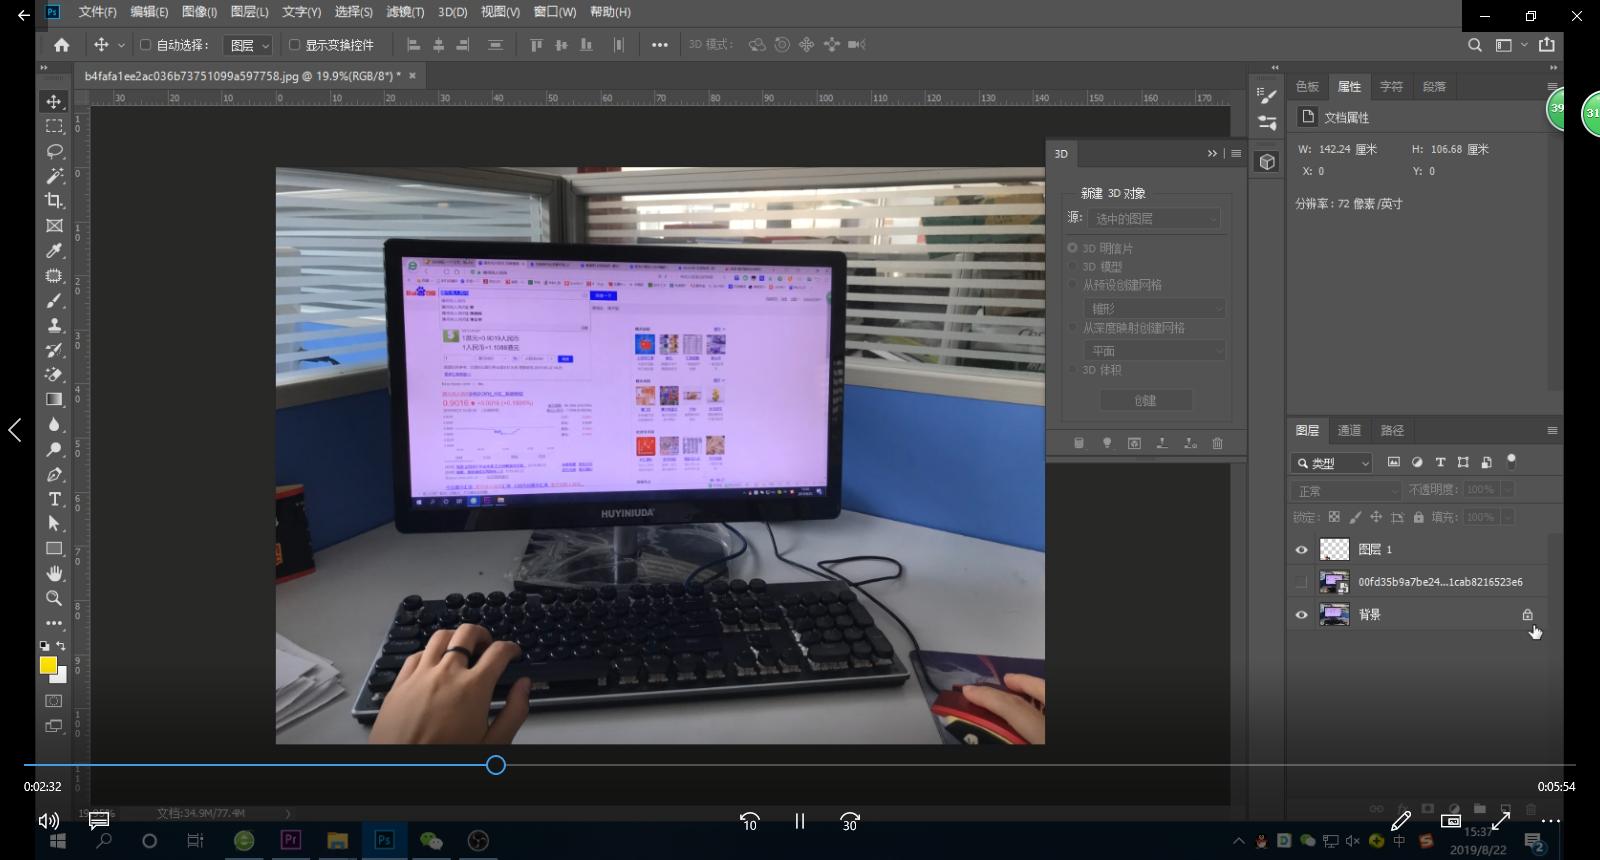Open the 滤镜(T) menu
The height and width of the screenshot is (860, 1600).
click(x=405, y=12)
